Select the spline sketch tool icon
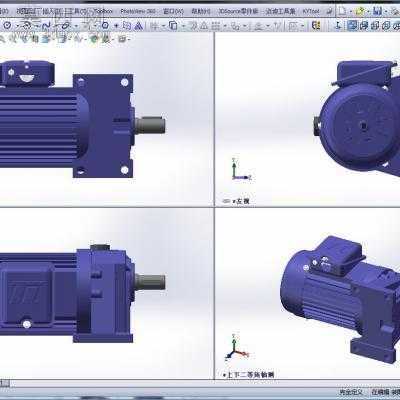Screen dimensions: 400x400 click(x=47, y=25)
